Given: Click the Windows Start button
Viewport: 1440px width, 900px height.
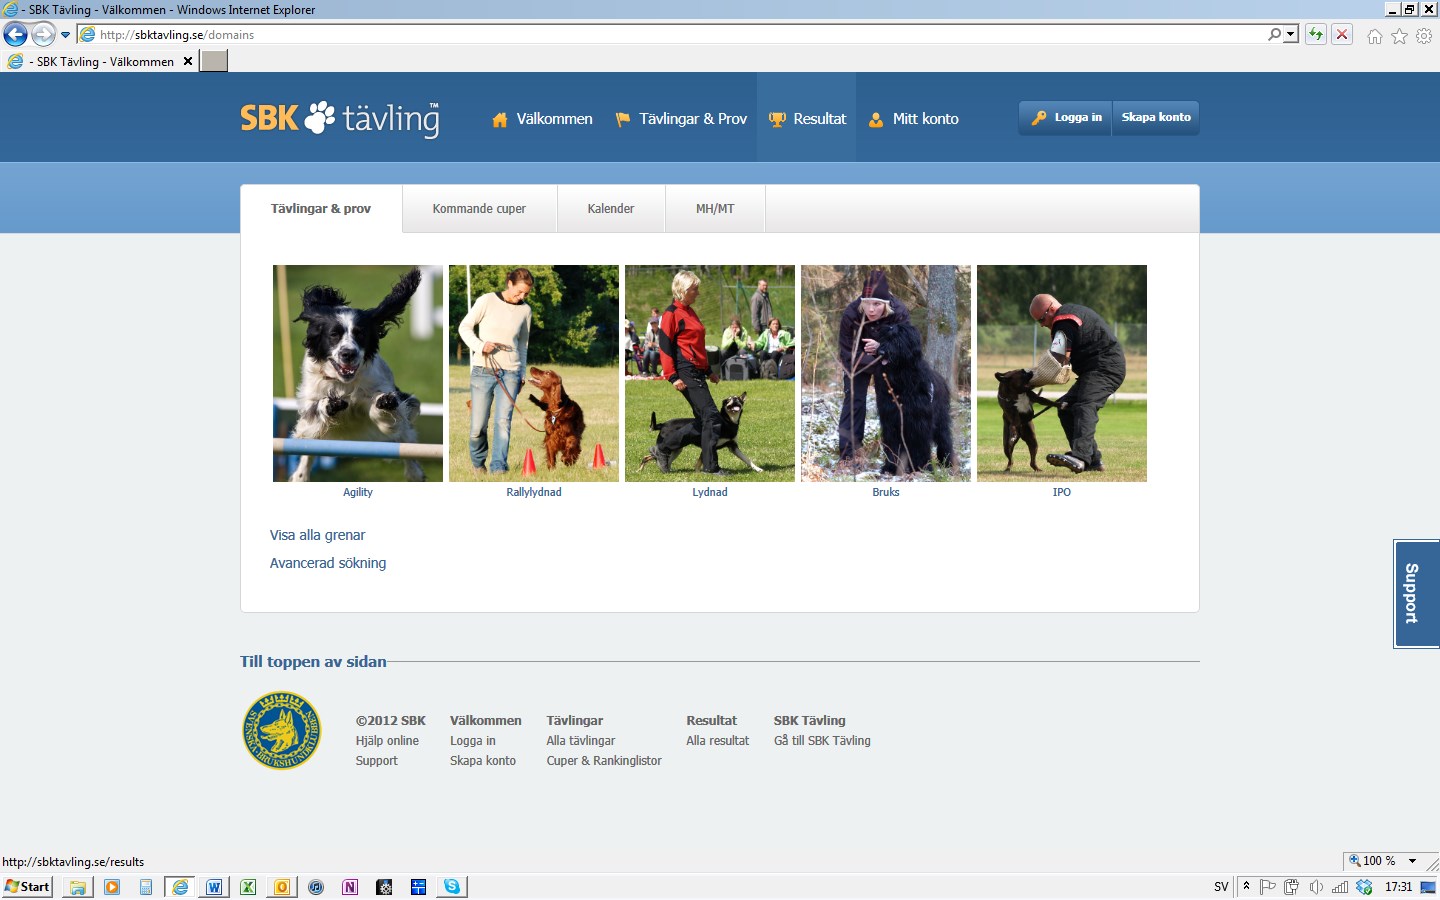Looking at the screenshot, I should (x=28, y=887).
